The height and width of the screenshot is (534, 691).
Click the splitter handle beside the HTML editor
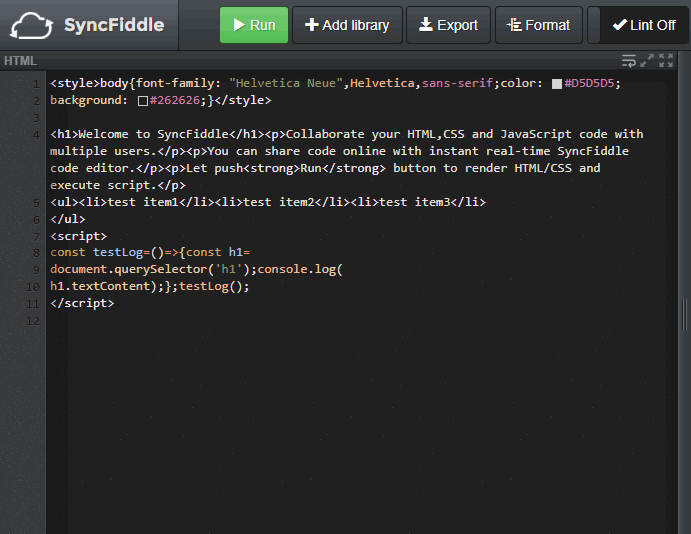684,315
